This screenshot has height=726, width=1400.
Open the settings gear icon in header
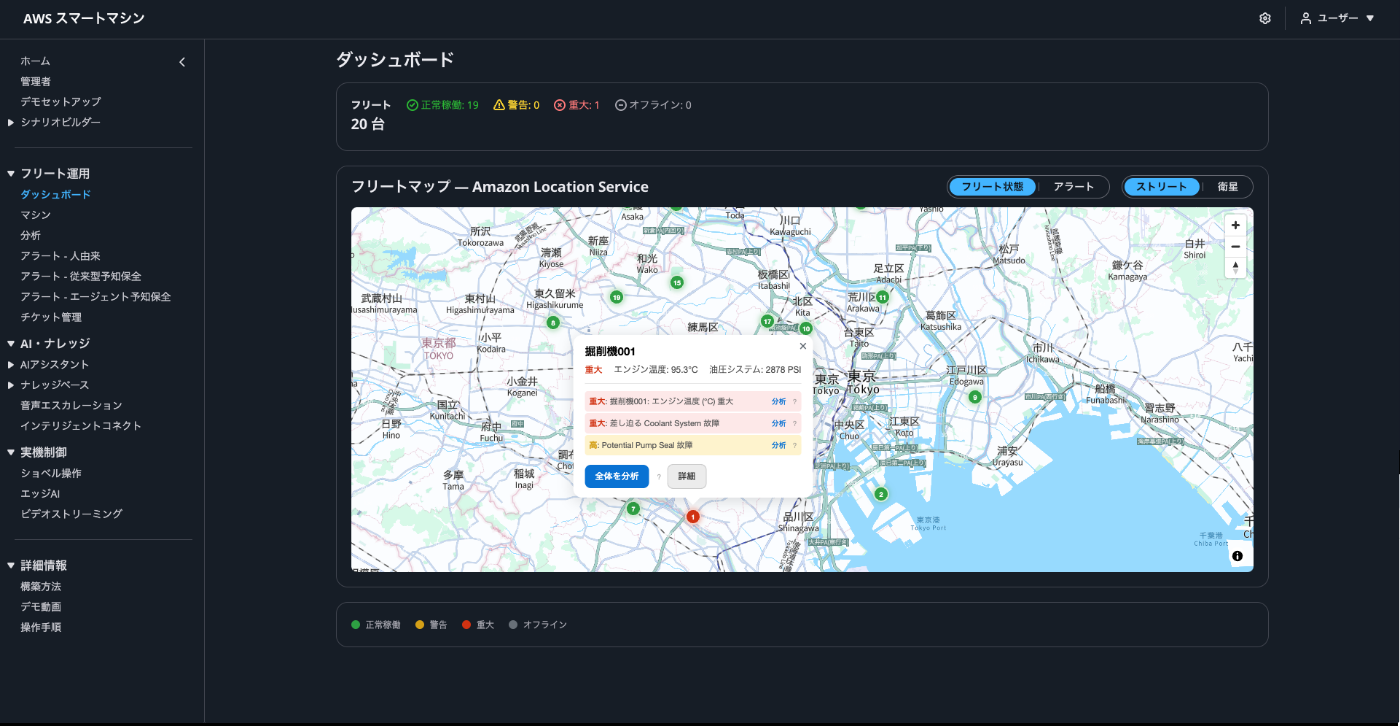1265,18
